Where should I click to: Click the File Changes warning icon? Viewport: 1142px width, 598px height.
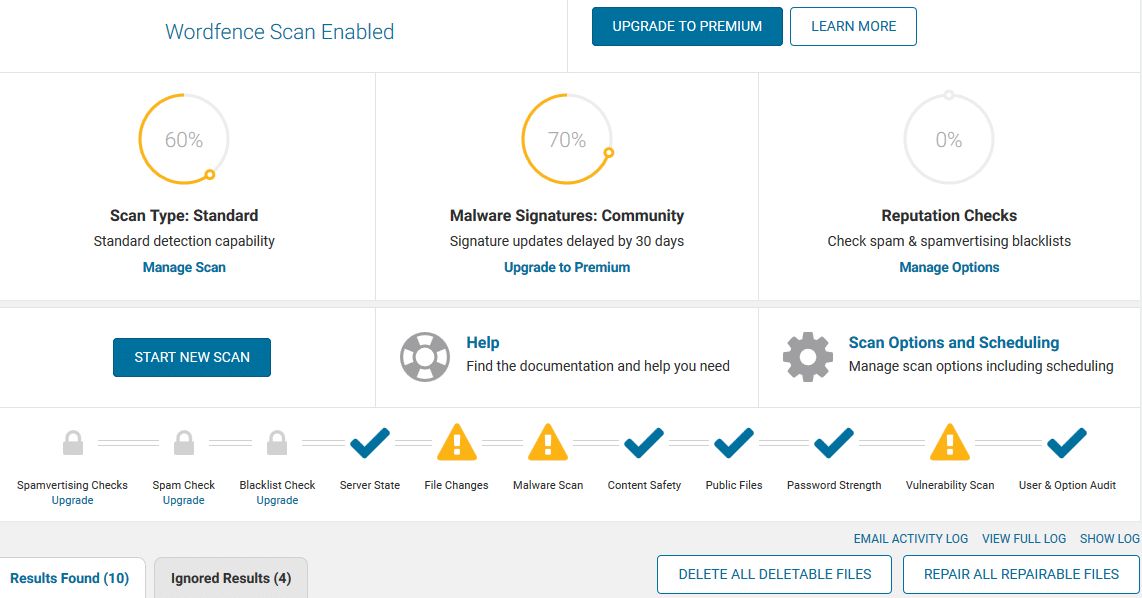point(457,442)
